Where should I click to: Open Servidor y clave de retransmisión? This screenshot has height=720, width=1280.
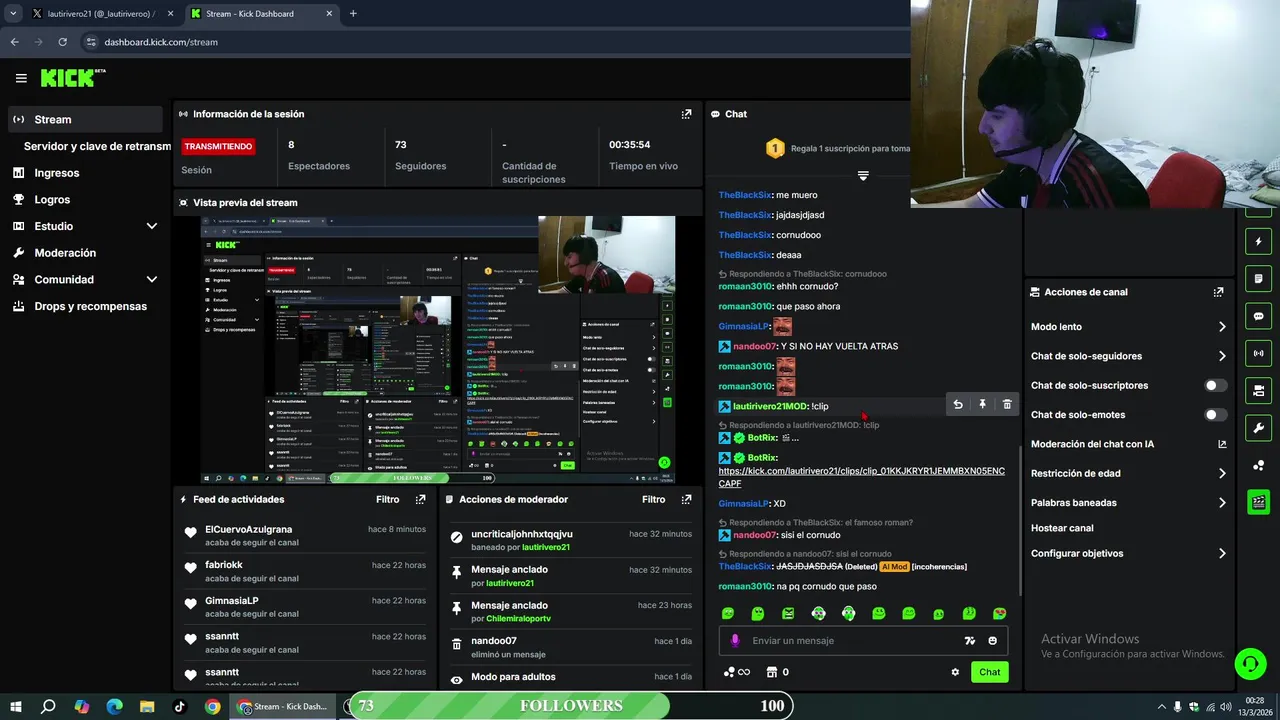[96, 146]
